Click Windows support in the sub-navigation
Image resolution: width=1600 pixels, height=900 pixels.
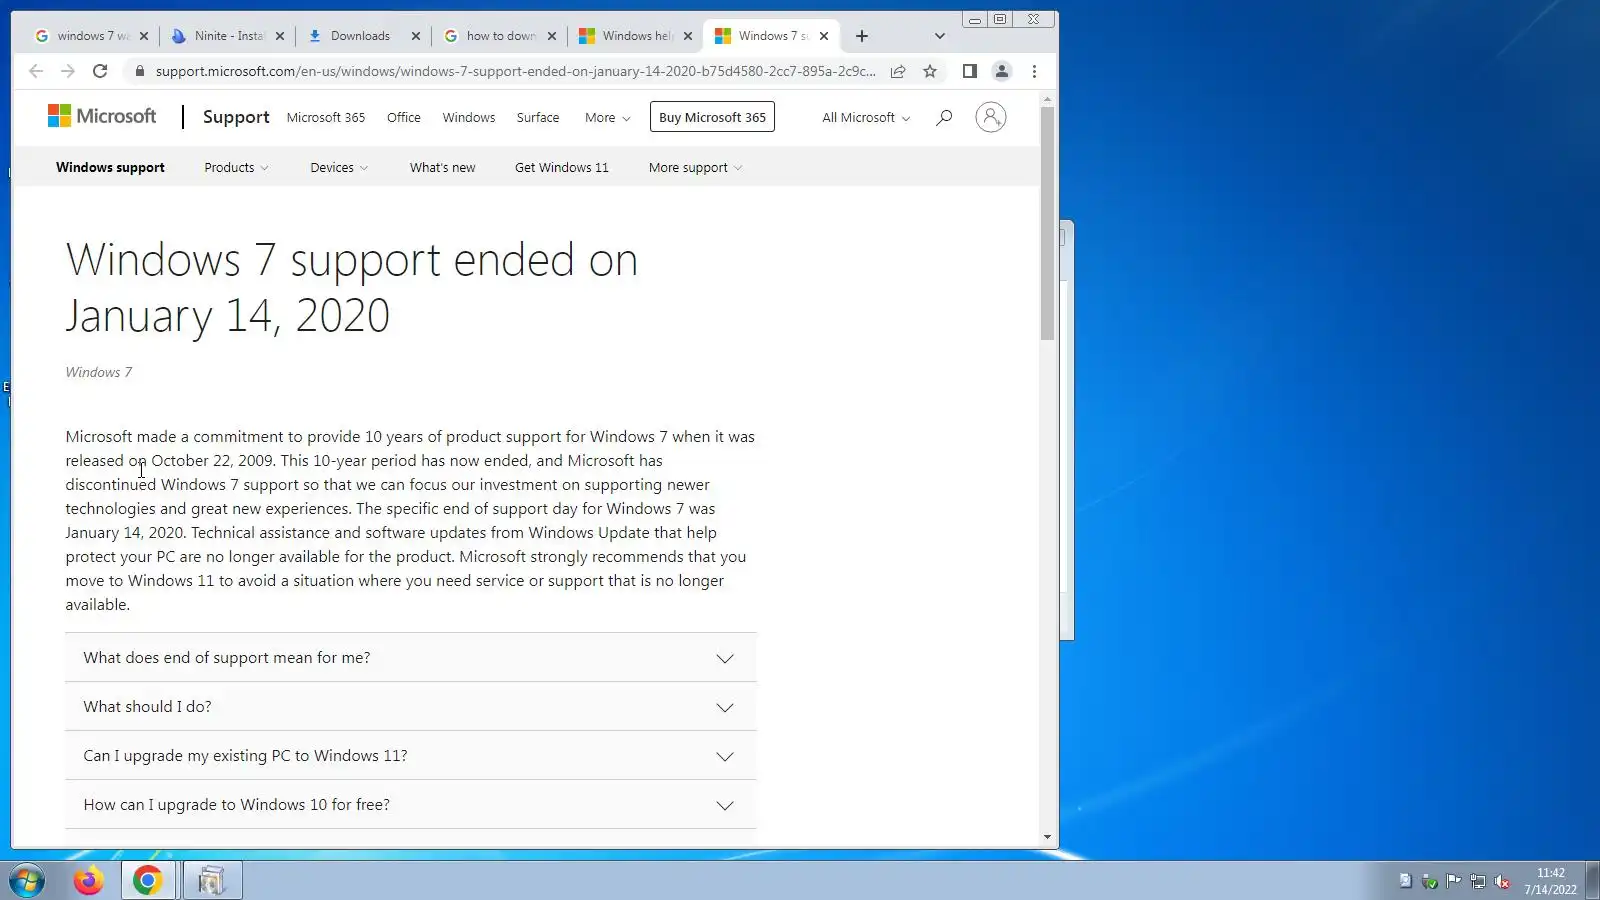pyautogui.click(x=110, y=167)
